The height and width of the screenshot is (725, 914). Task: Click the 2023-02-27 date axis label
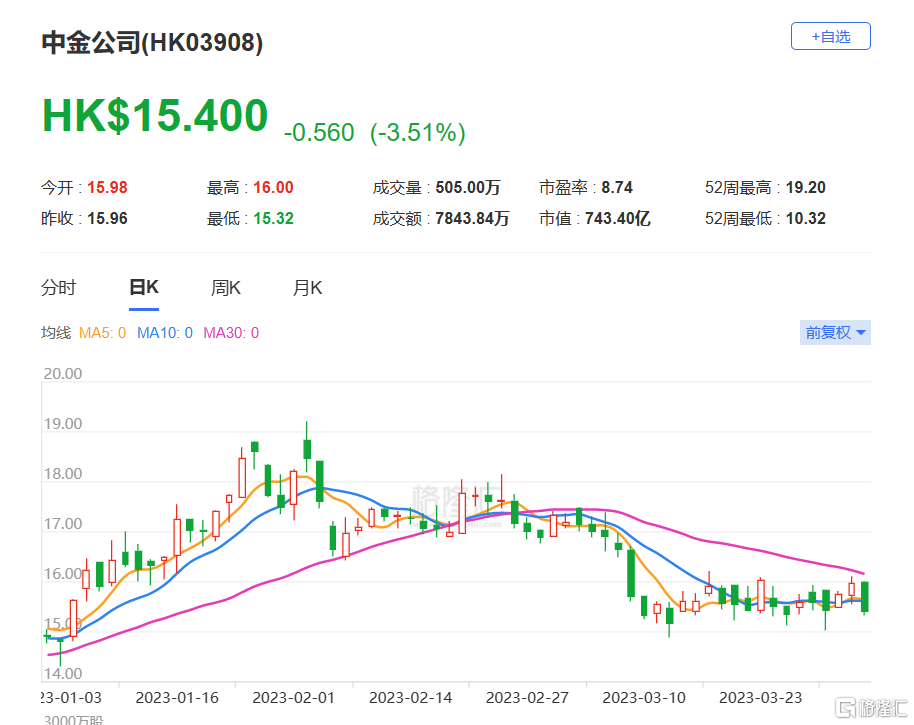coord(528,698)
